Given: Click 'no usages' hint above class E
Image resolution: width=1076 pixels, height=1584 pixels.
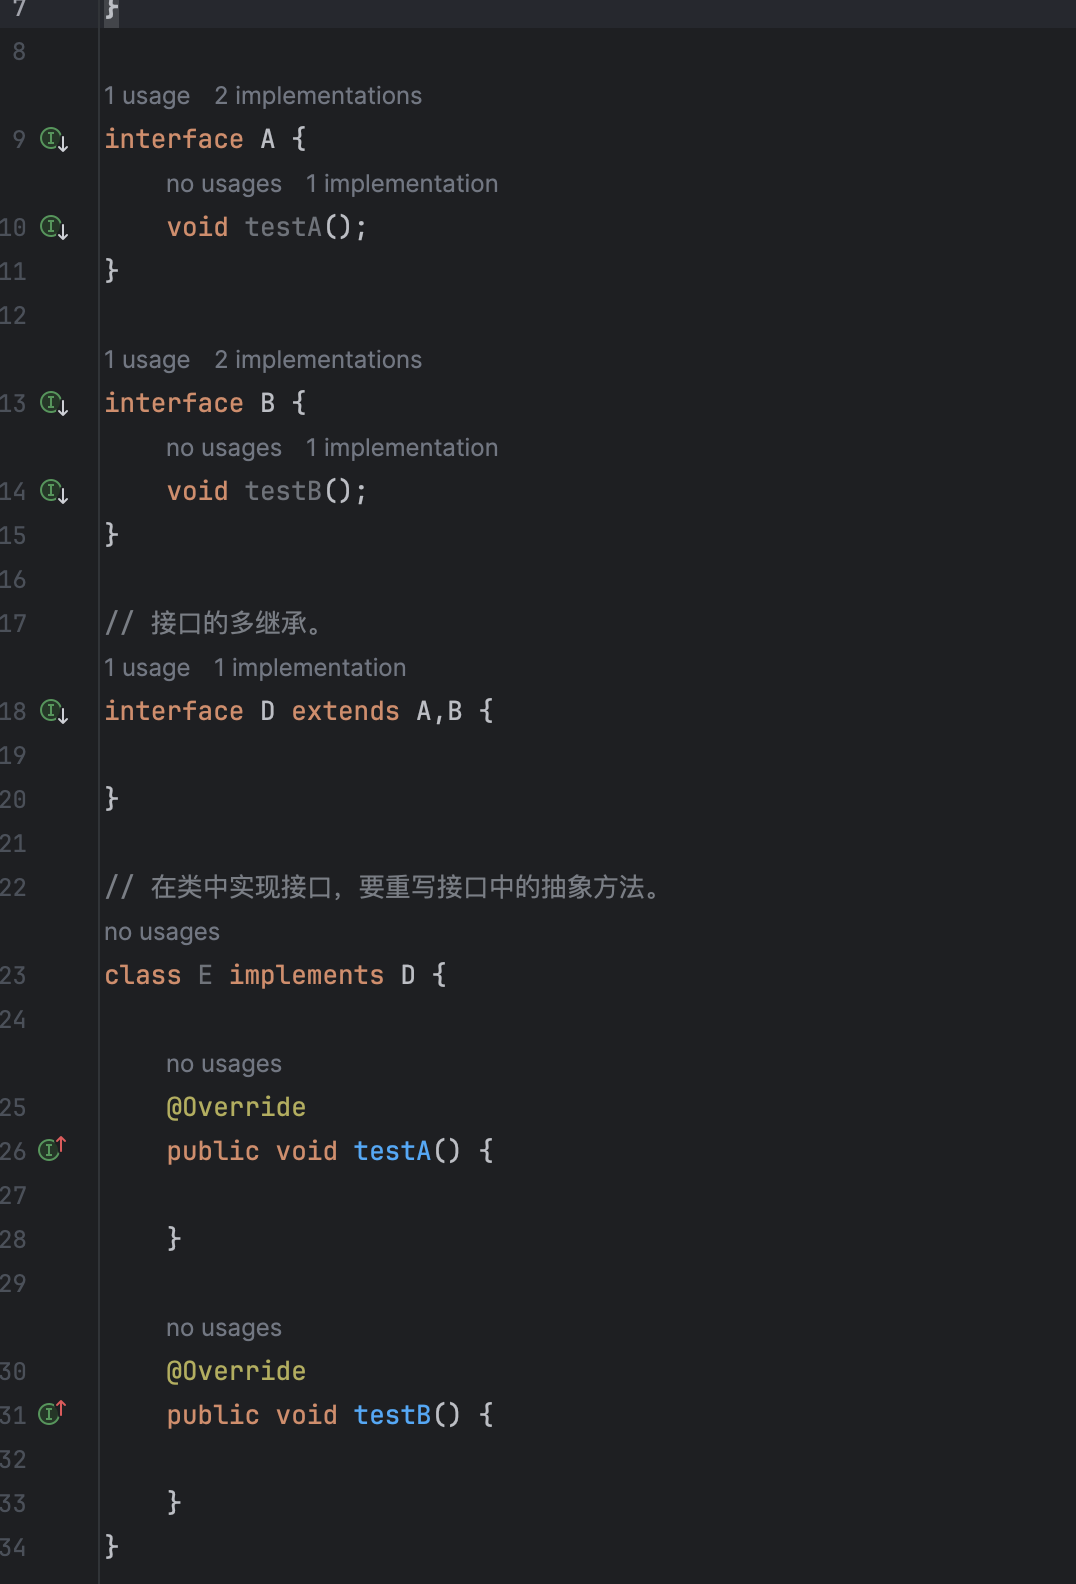Looking at the screenshot, I should point(162,932).
